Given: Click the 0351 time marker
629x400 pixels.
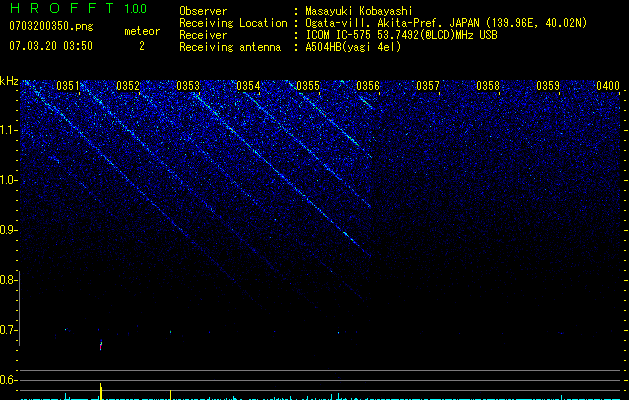Looking at the screenshot, I should point(67,86).
